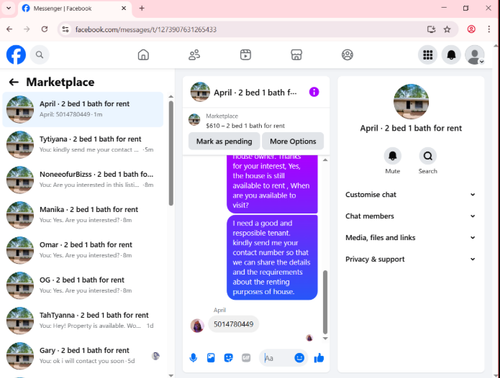
Task: Search in conversation magnifier icon
Action: pos(428,156)
